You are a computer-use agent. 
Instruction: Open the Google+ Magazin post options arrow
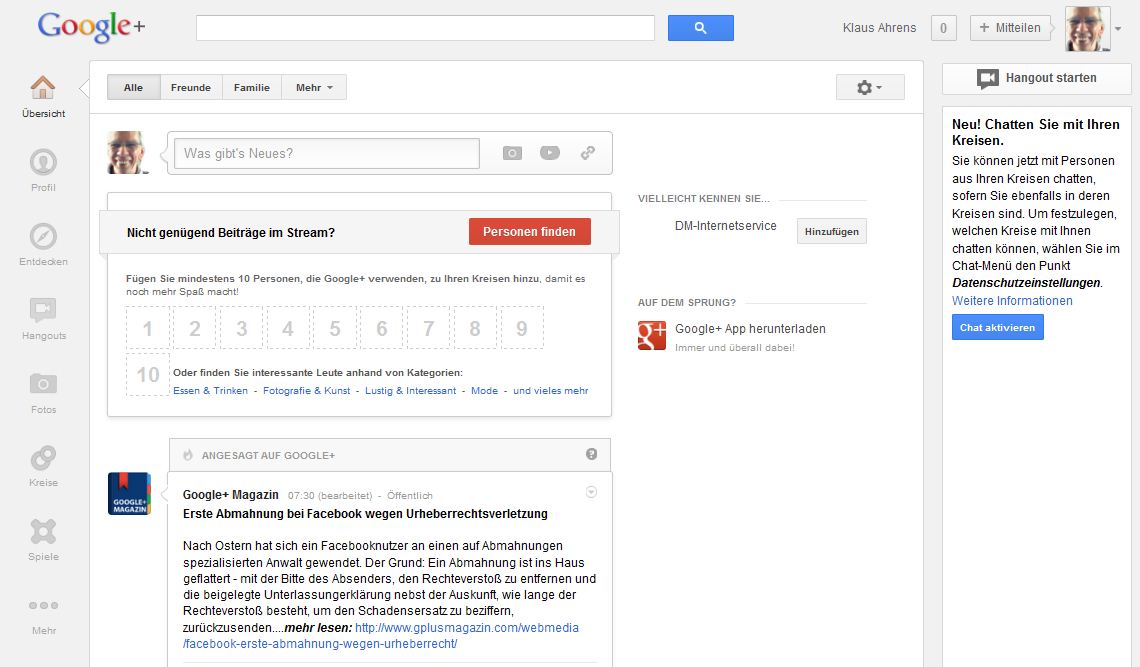point(592,492)
